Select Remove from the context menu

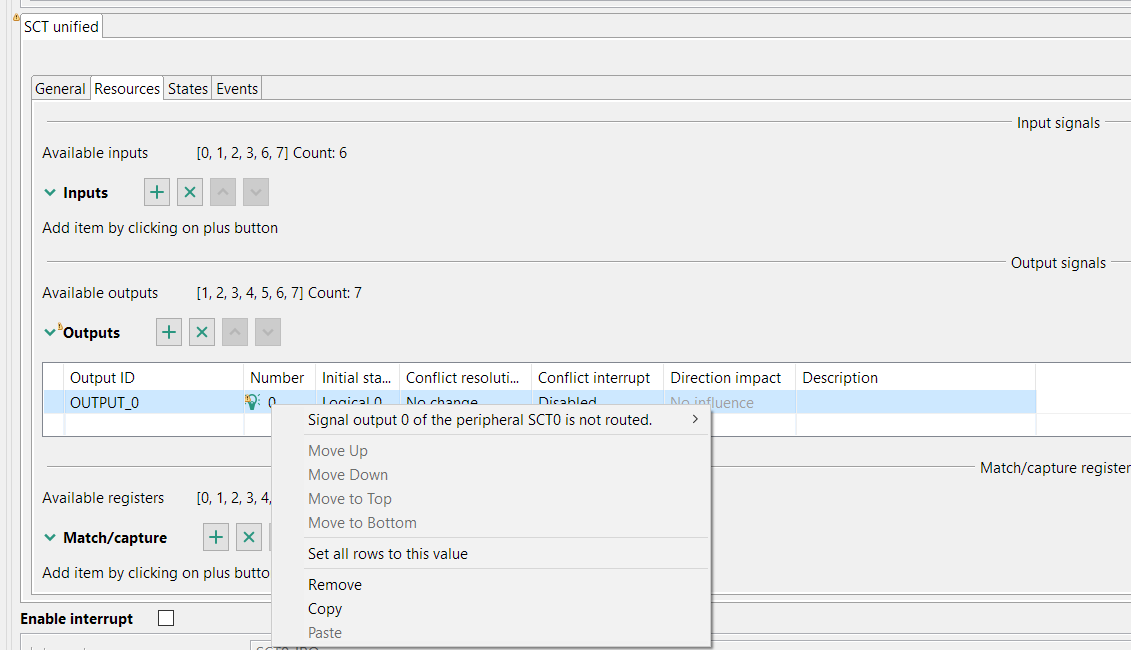335,585
